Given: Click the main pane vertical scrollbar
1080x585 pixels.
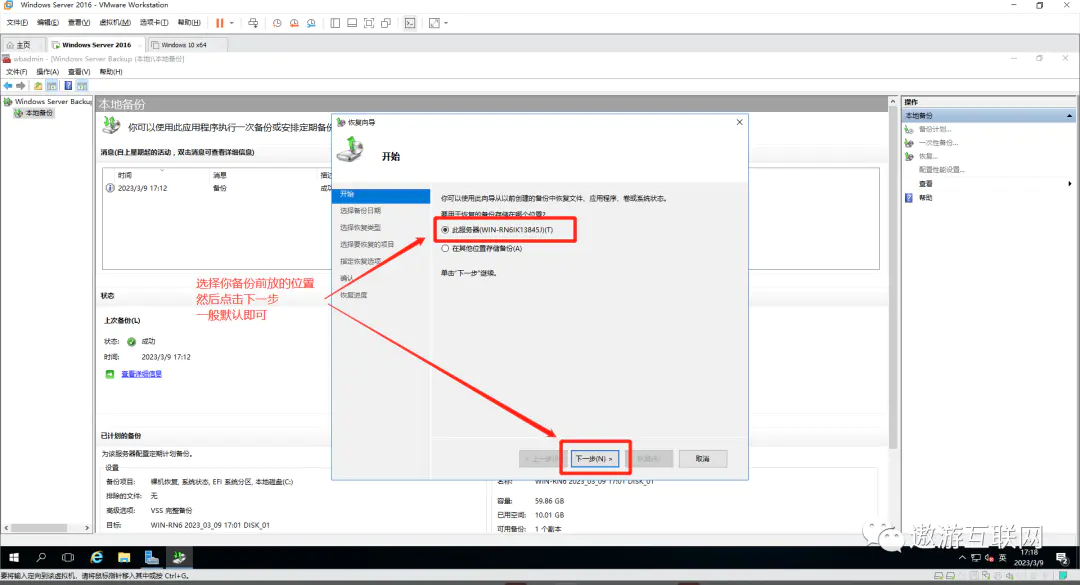Looking at the screenshot, I should [x=893, y=276].
